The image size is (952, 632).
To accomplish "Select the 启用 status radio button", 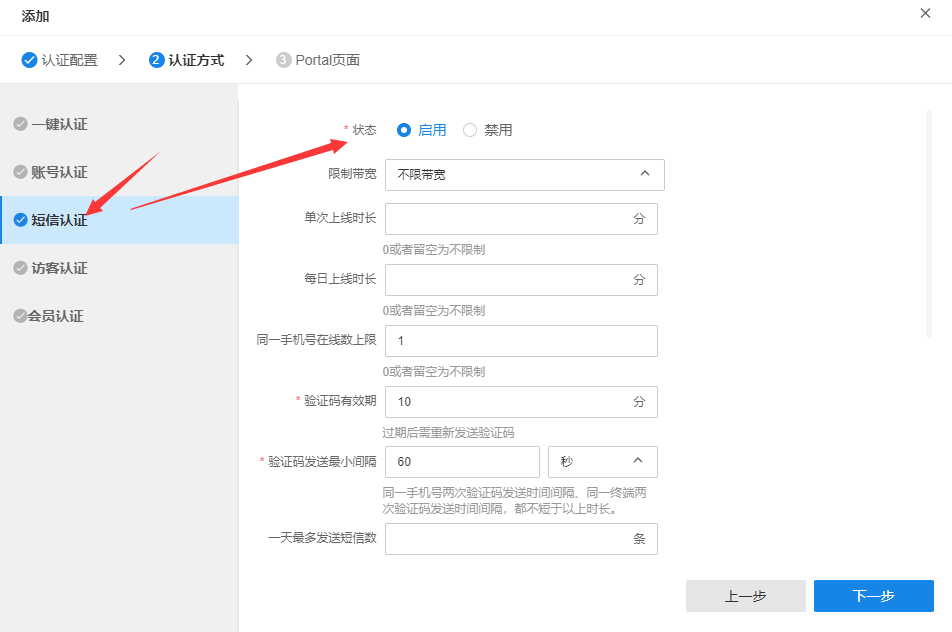I will pyautogui.click(x=404, y=130).
